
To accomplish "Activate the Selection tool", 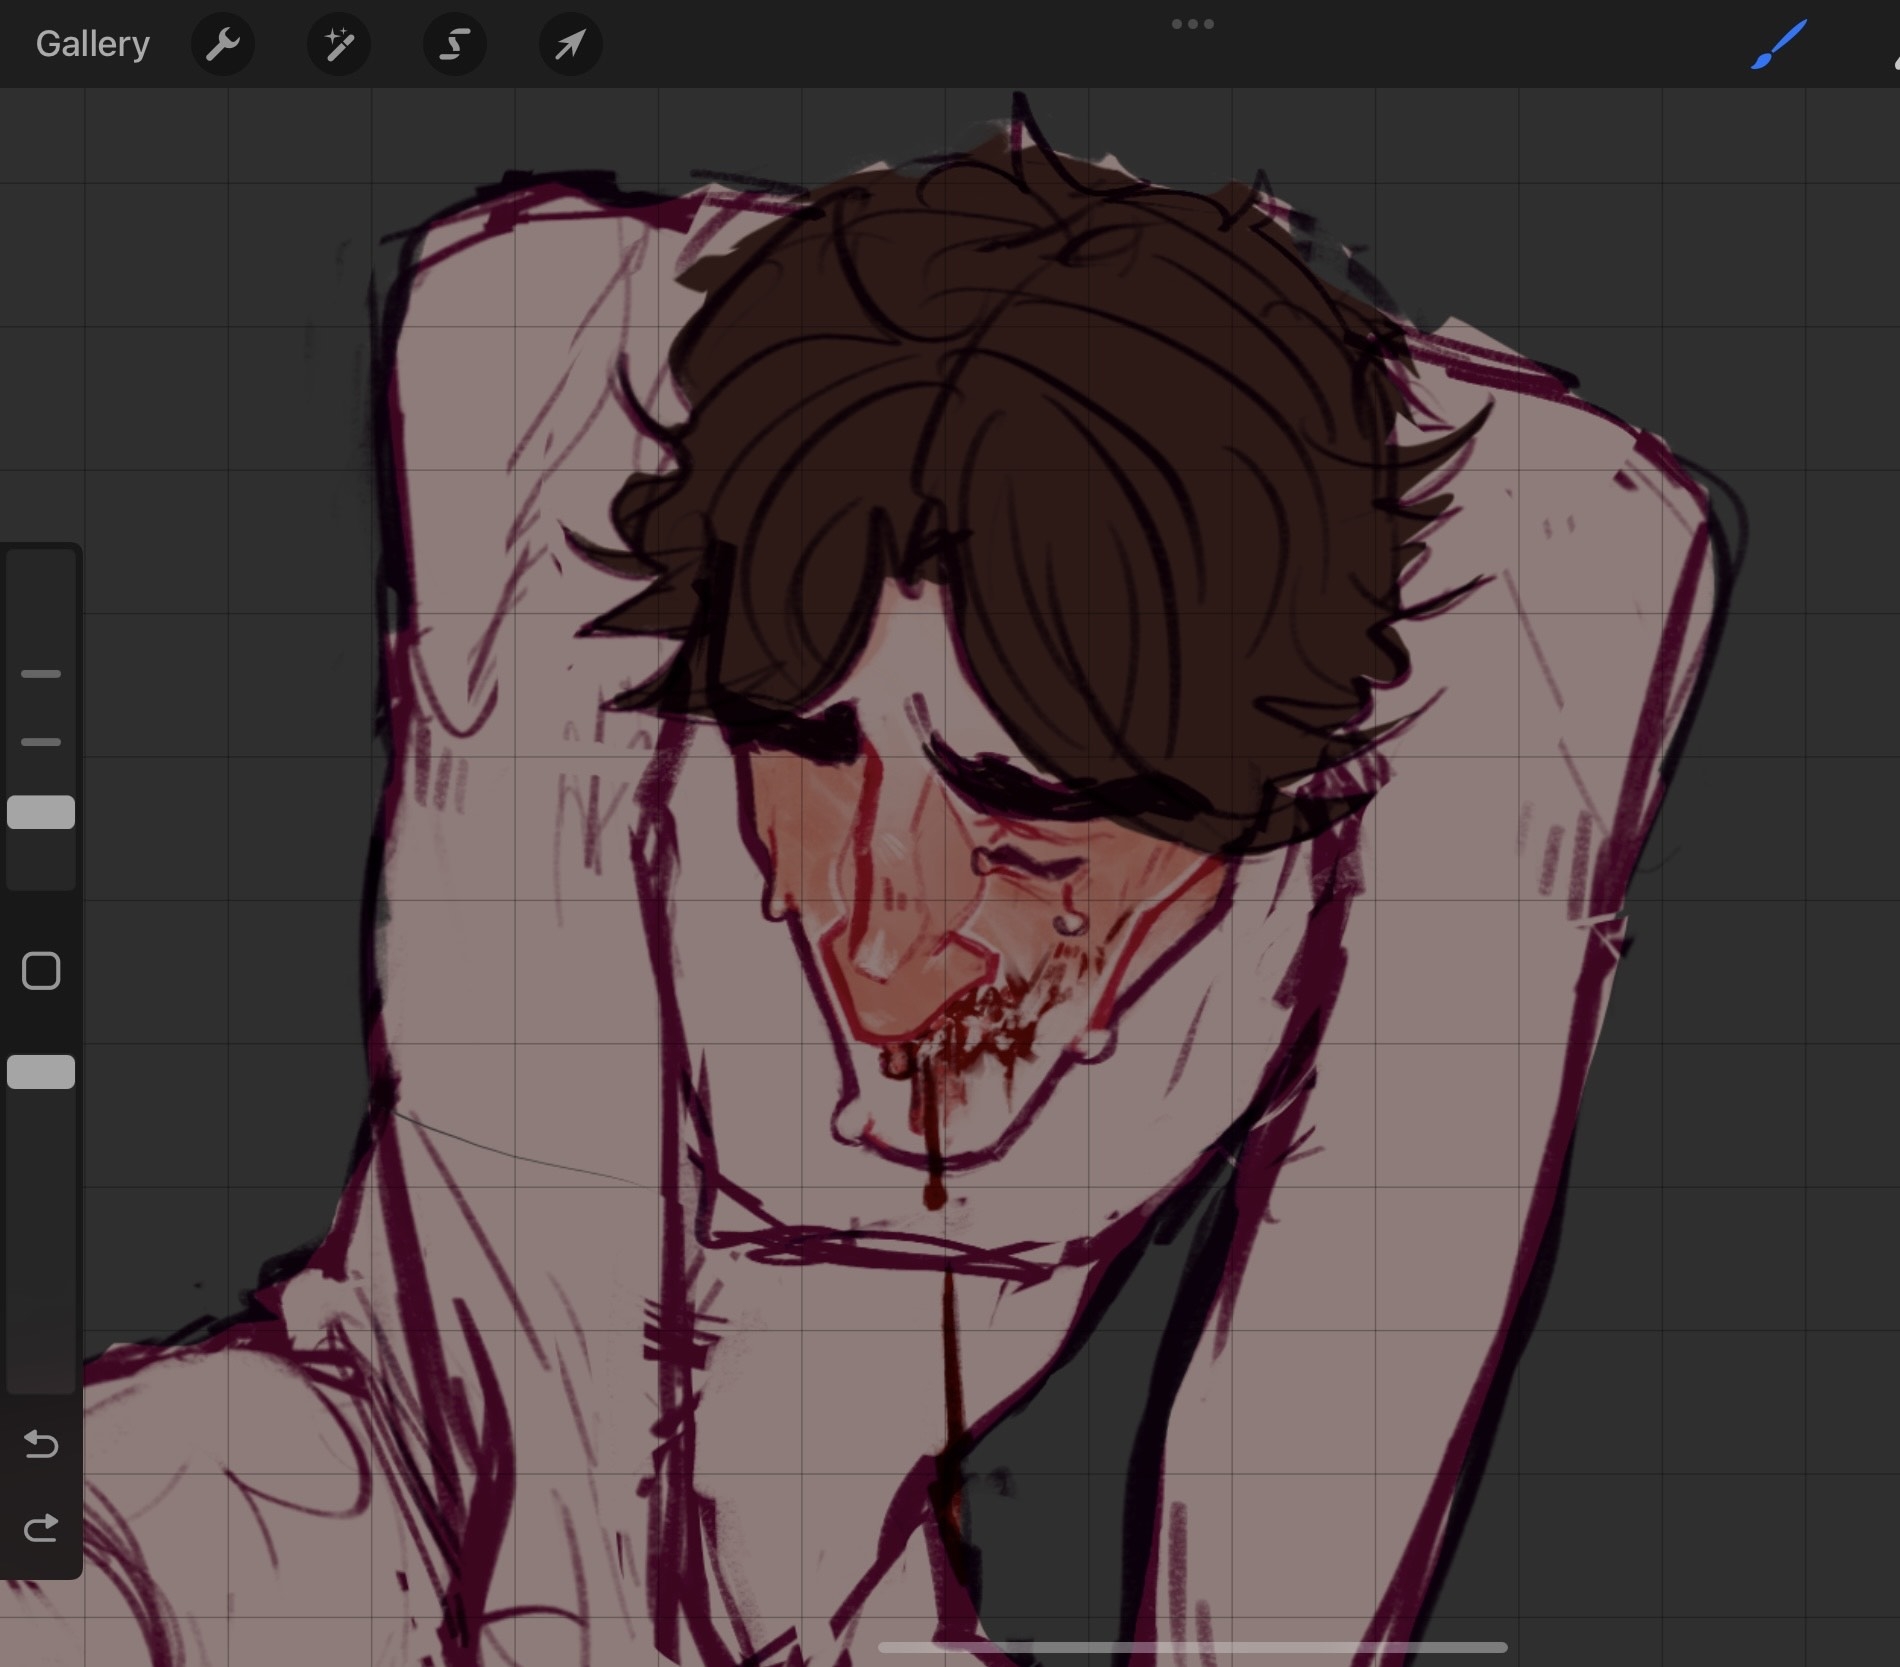I will 455,44.
